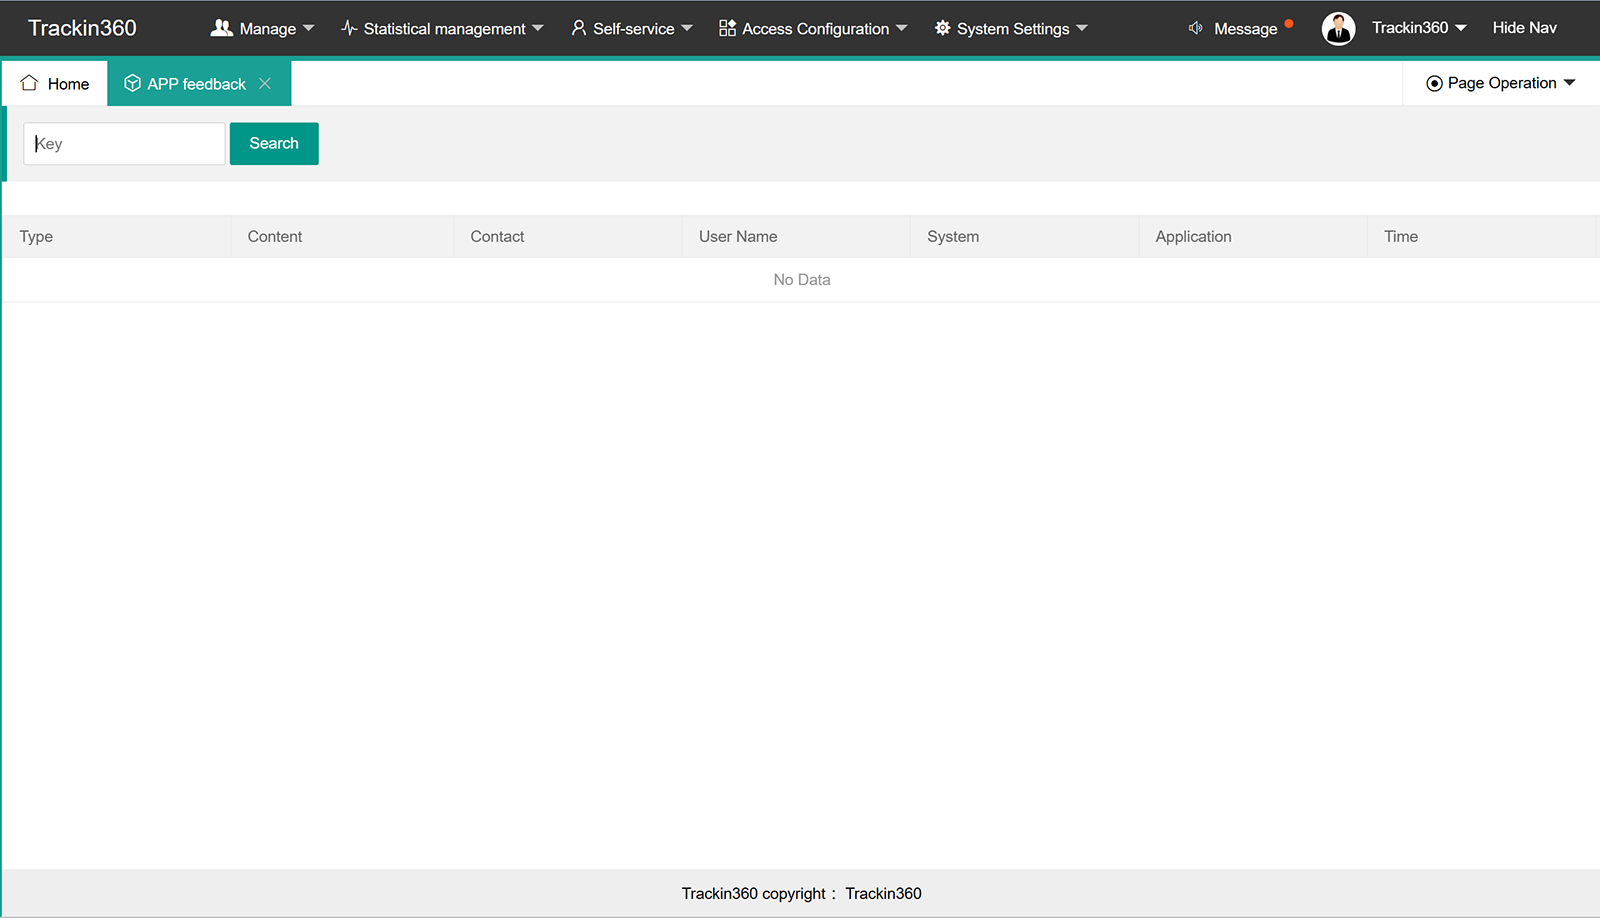Screen dimensions: 1600x918
Task: Click the Search button
Action: pos(274,144)
